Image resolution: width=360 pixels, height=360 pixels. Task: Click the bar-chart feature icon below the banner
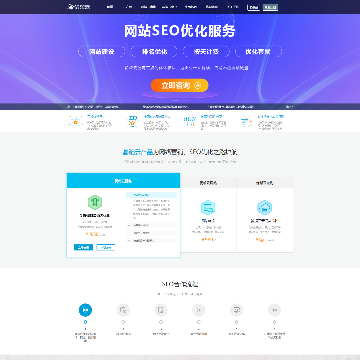click(190, 121)
